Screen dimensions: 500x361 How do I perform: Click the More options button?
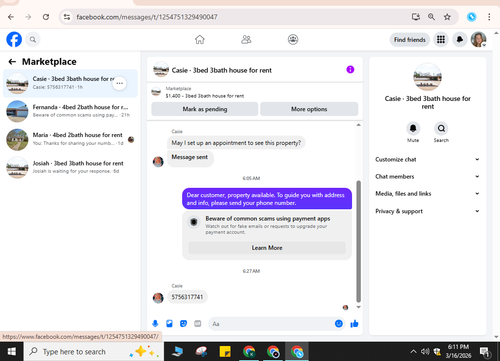click(309, 109)
